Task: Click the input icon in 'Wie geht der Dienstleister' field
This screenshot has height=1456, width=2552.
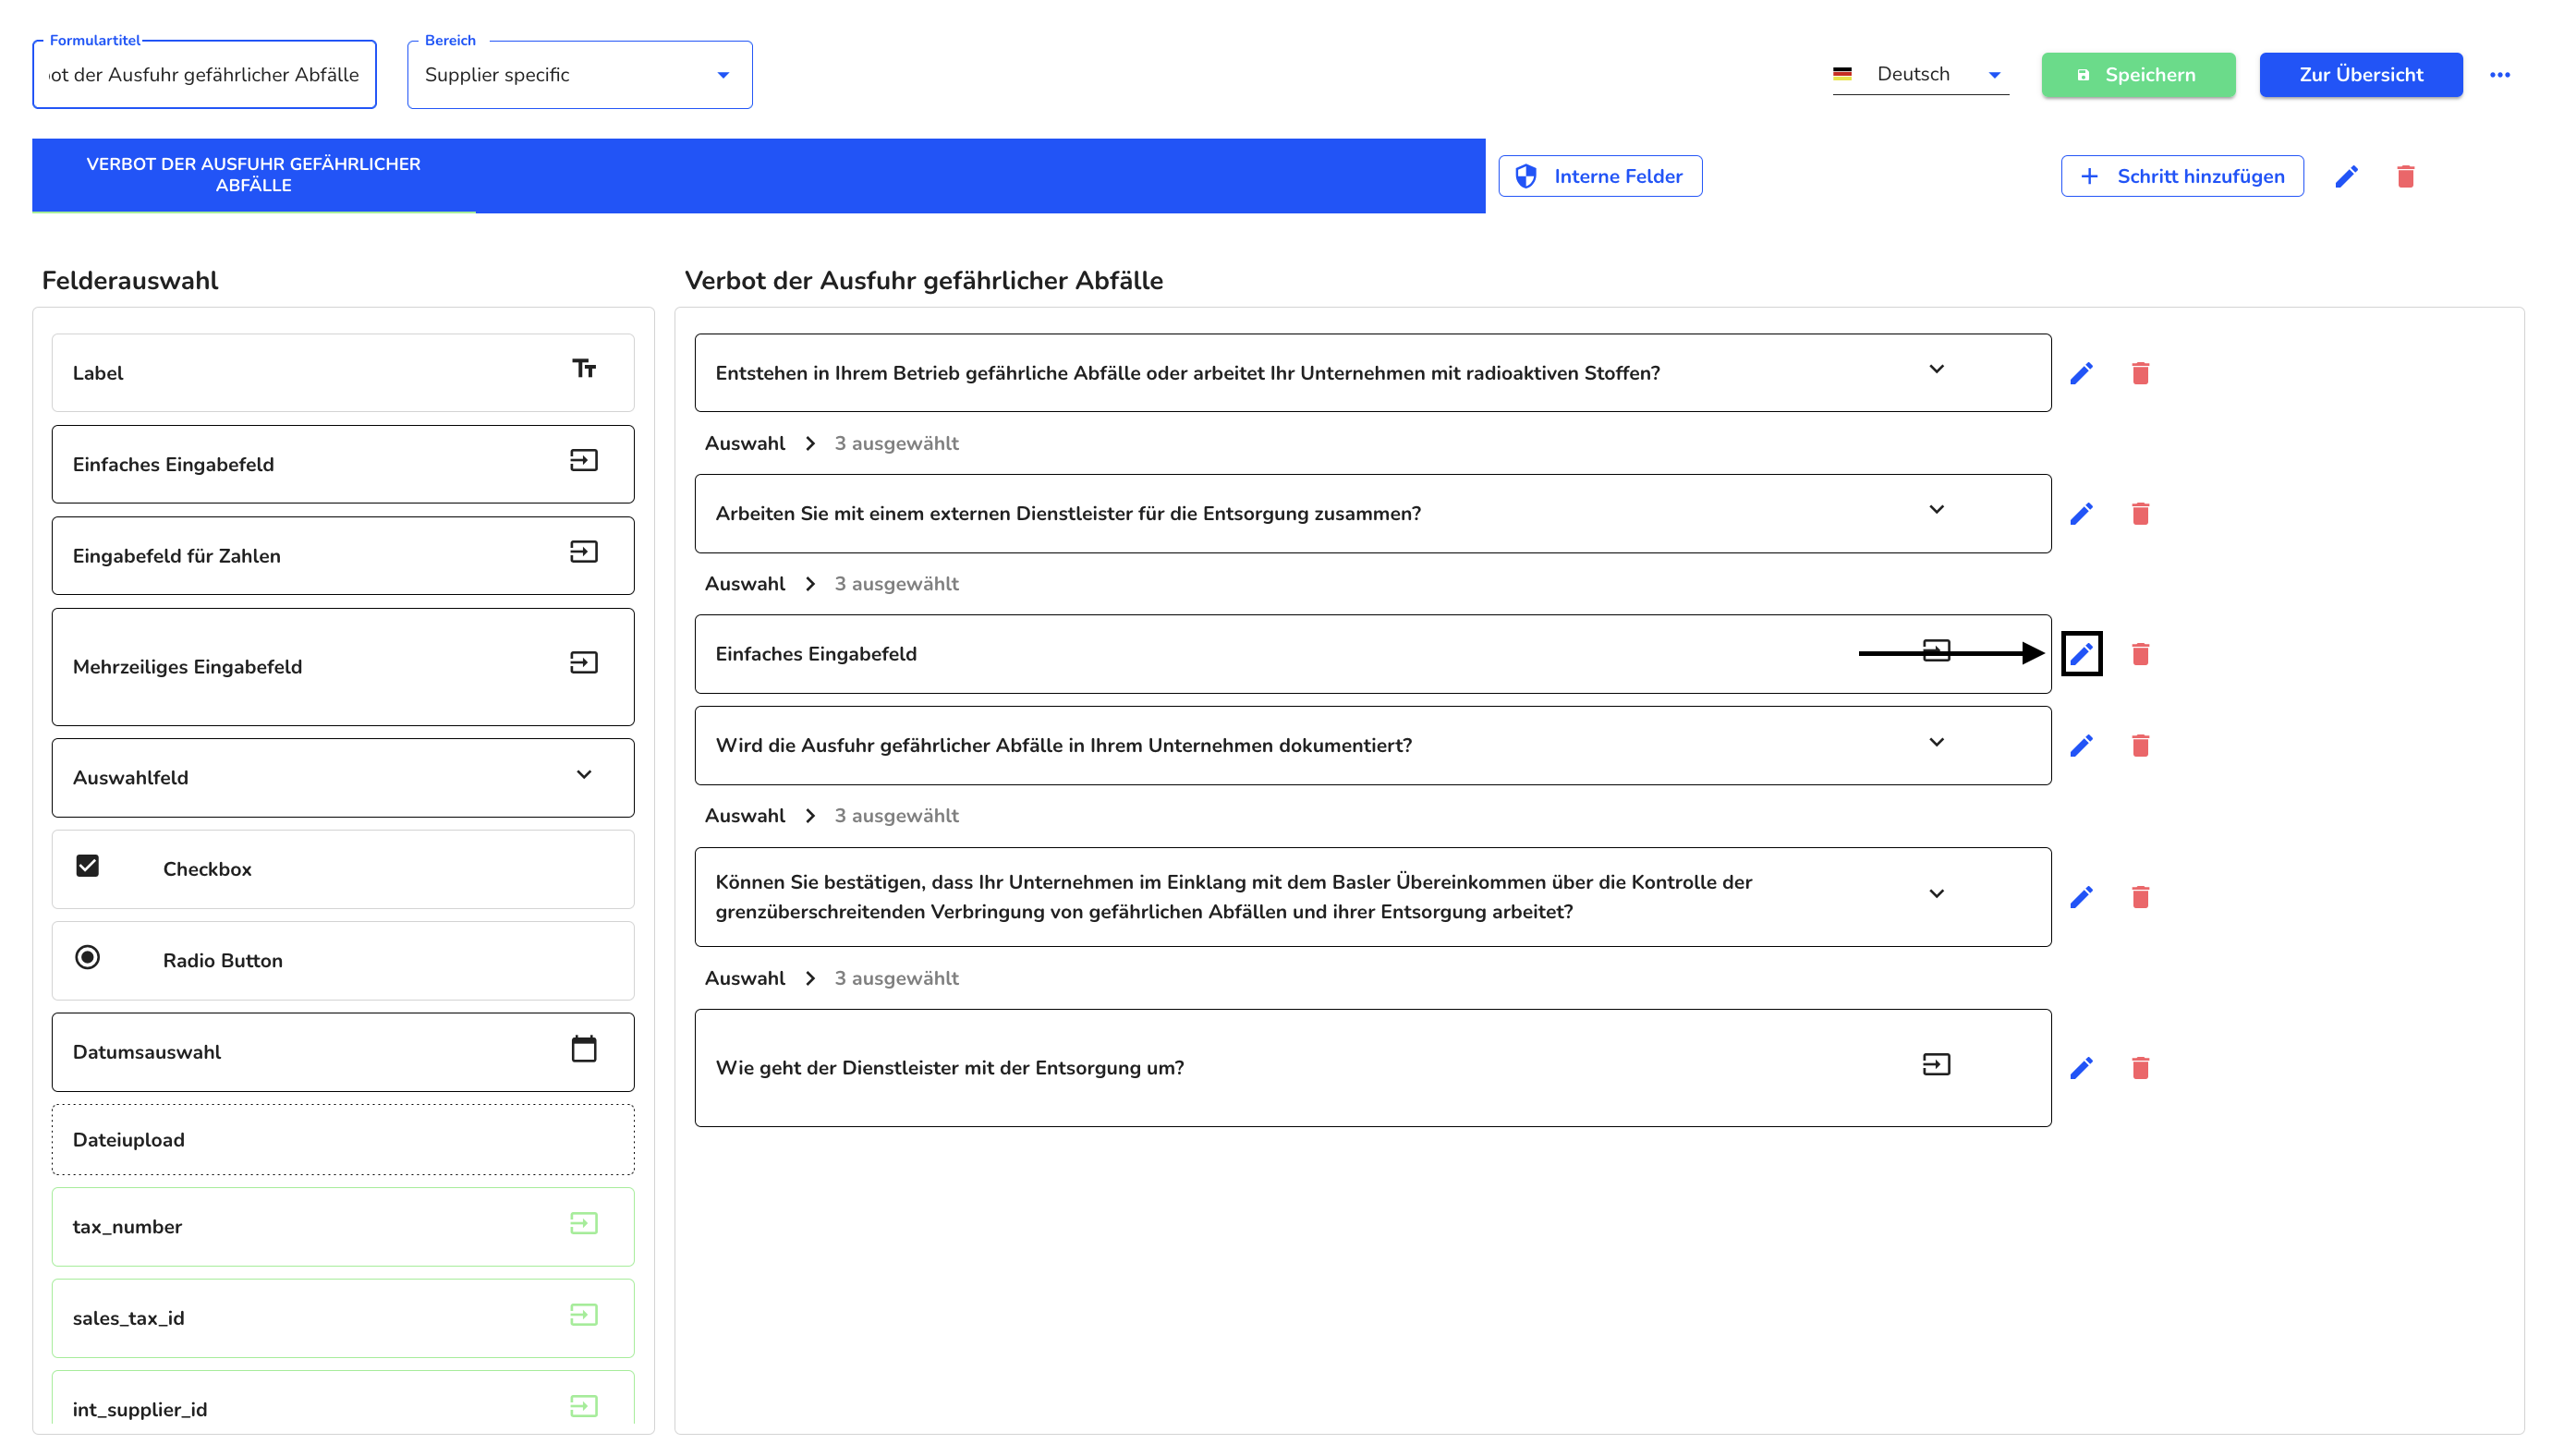Action: (x=1936, y=1064)
